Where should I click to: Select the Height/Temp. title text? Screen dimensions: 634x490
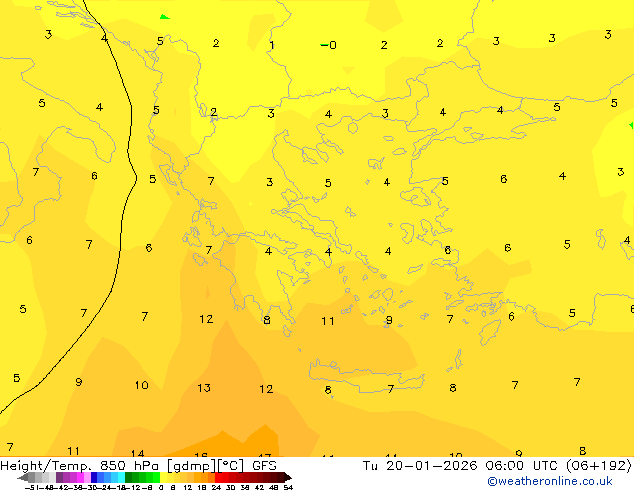tap(46, 465)
